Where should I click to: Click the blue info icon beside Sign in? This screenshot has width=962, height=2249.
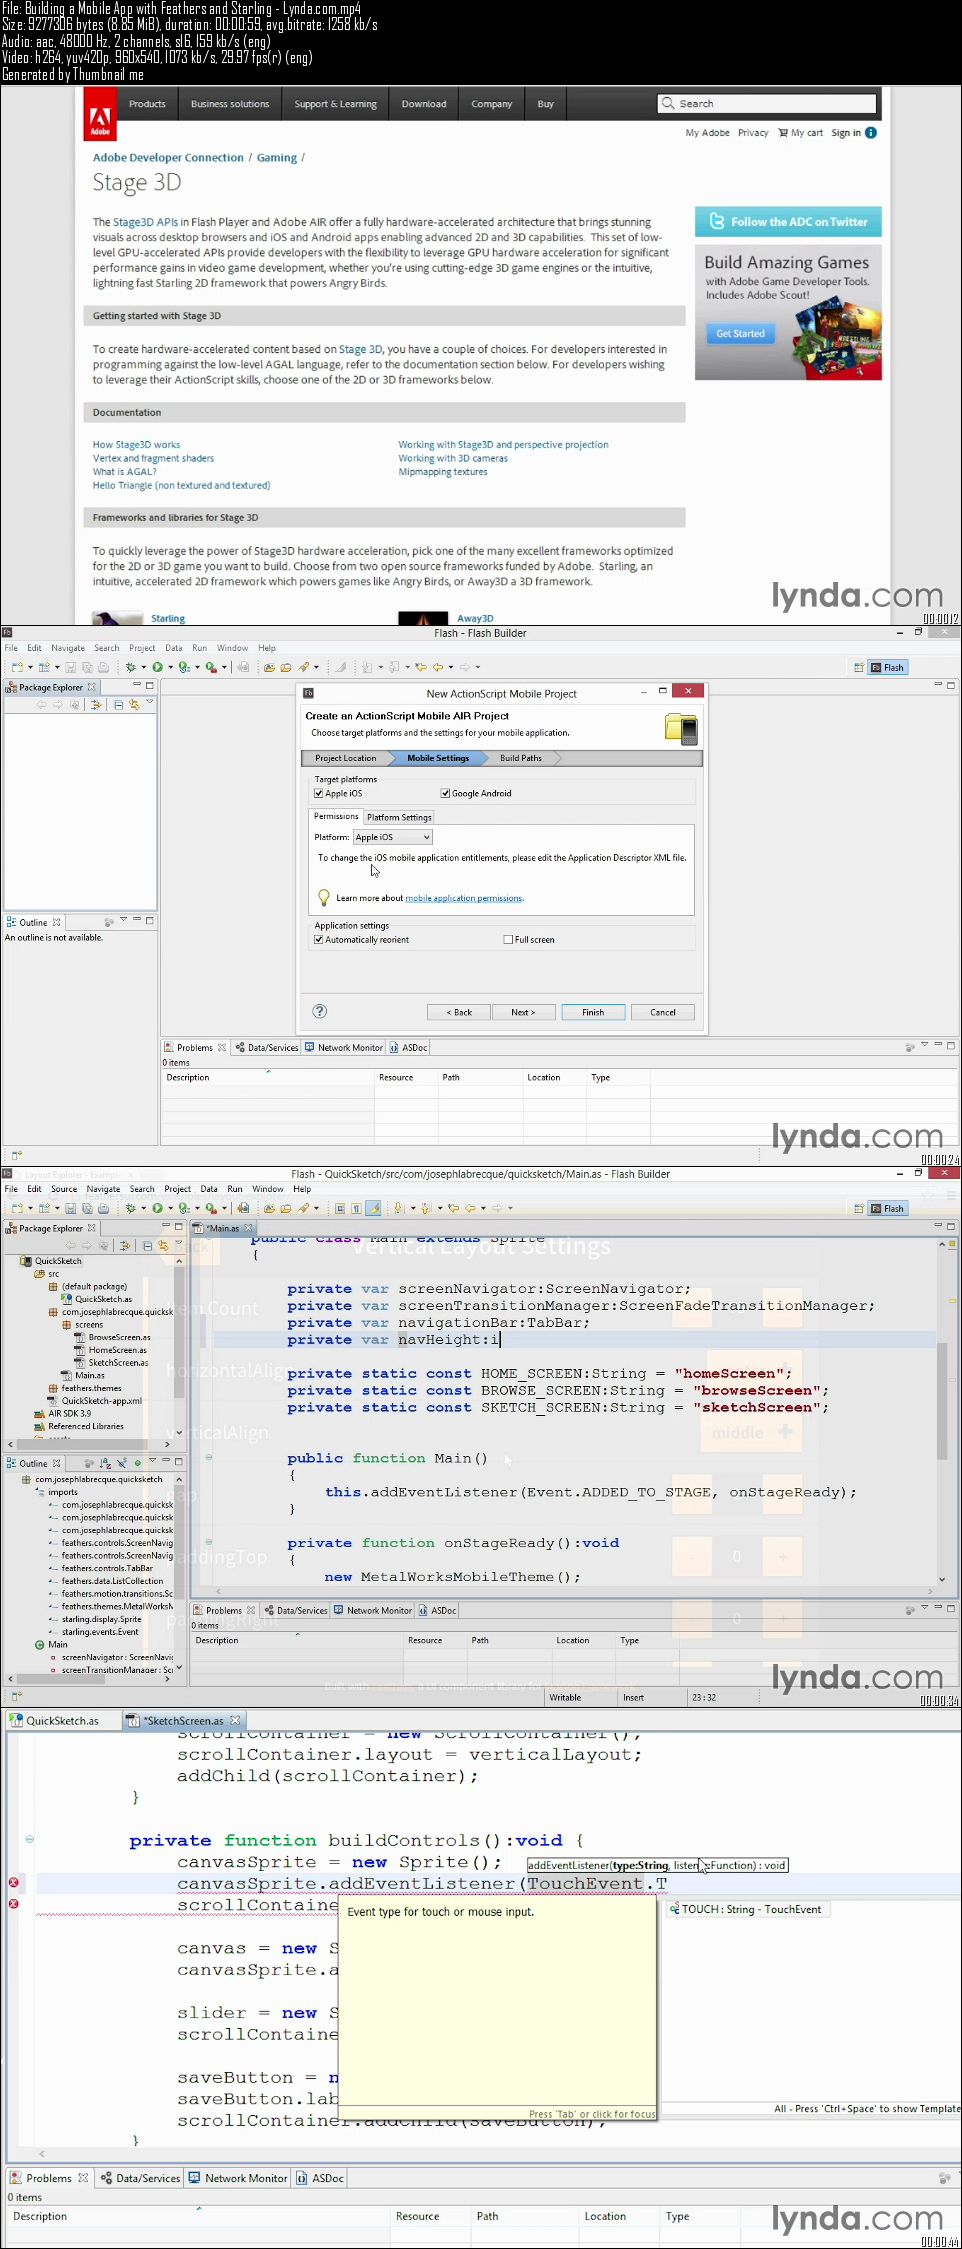[x=871, y=133]
